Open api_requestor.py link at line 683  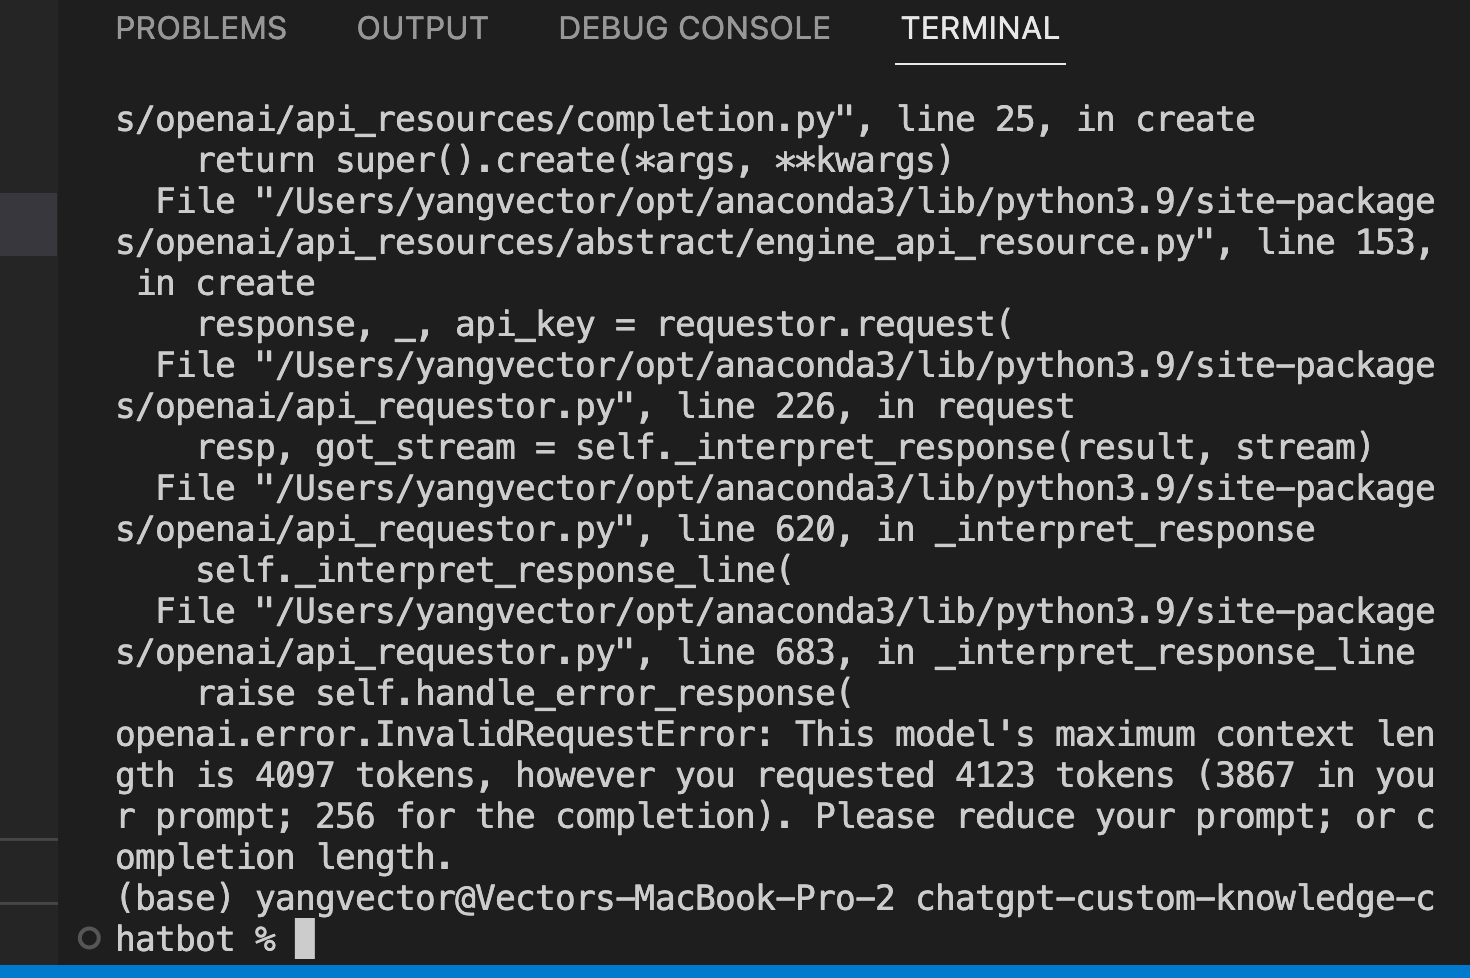(380, 651)
